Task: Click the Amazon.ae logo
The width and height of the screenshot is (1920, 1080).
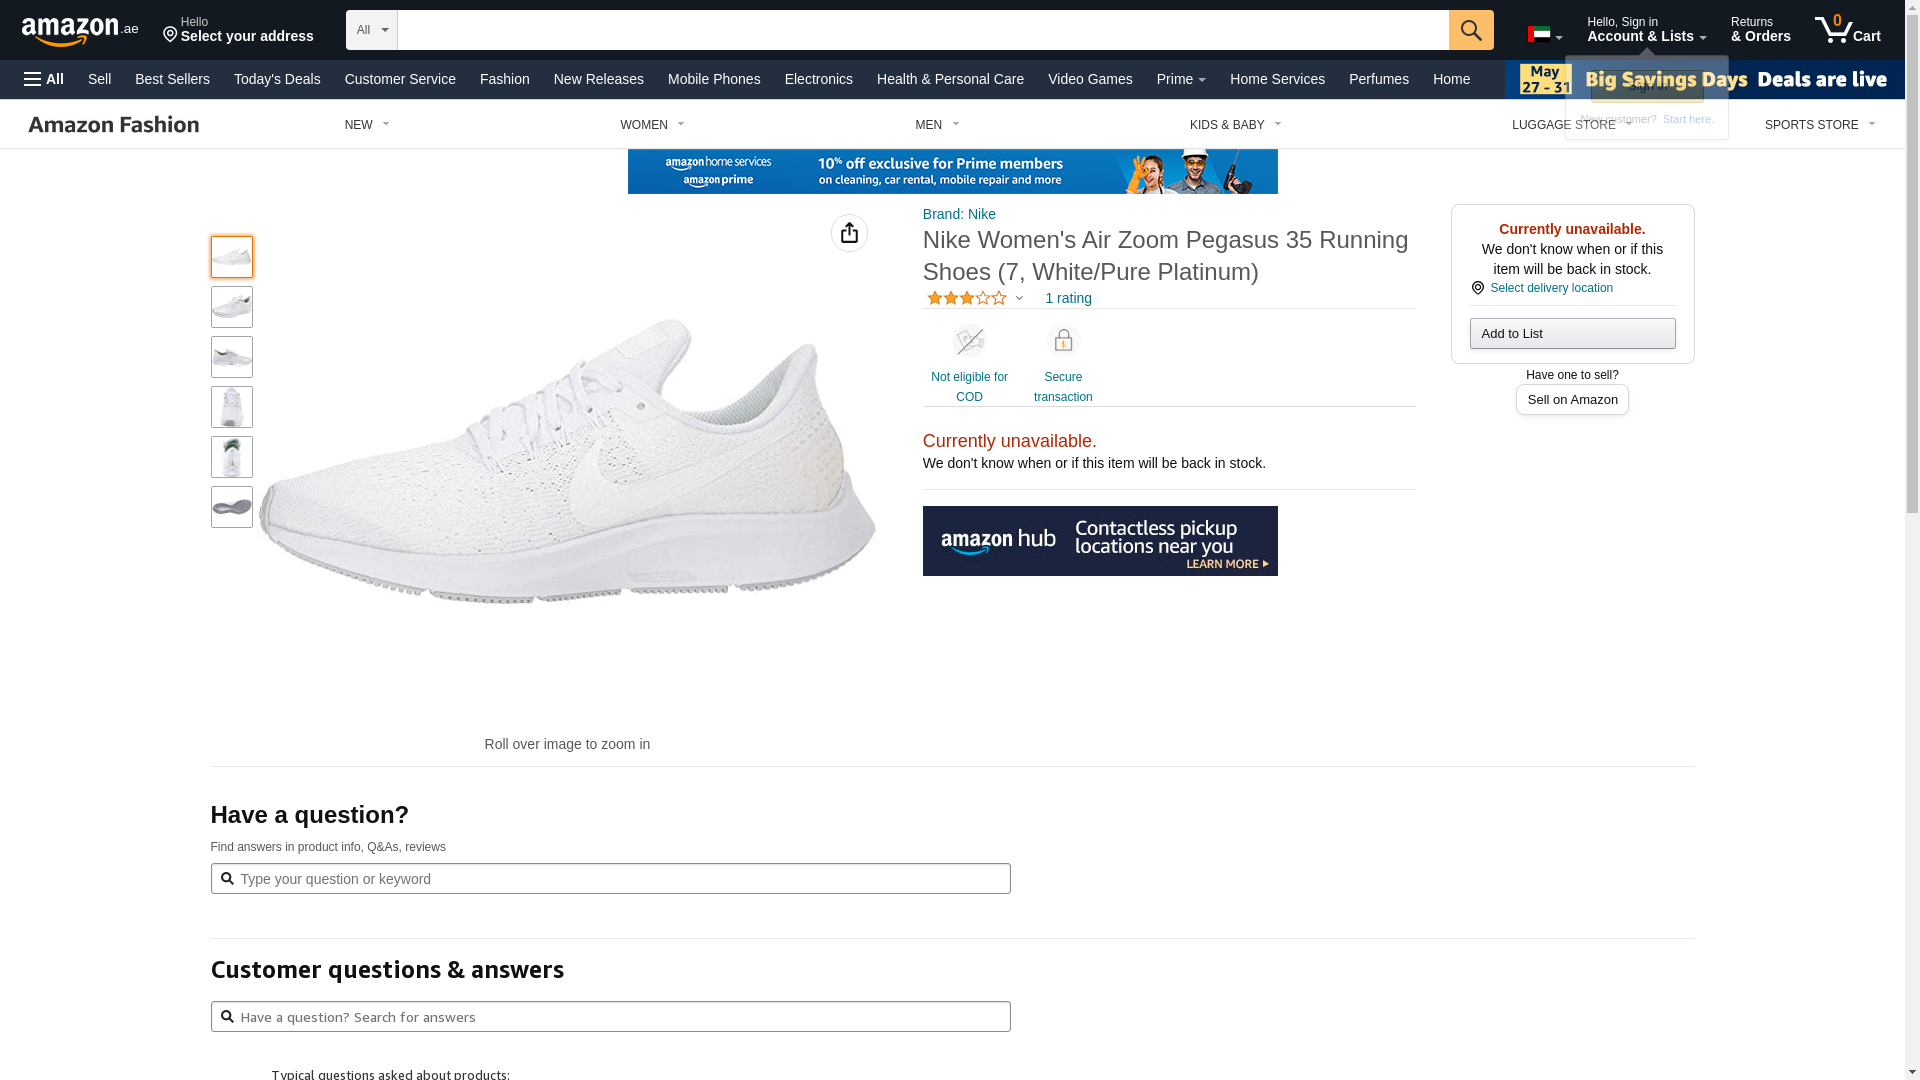Action: pyautogui.click(x=80, y=31)
